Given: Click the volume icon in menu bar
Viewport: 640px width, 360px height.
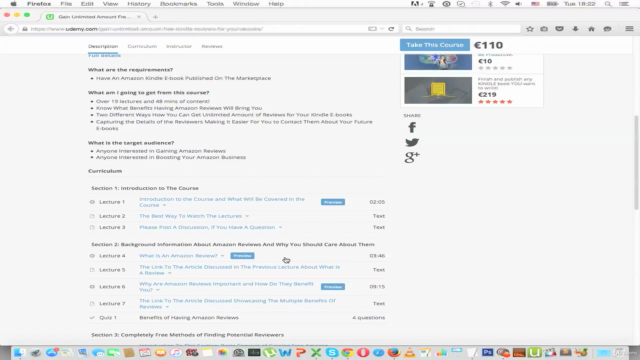Looking at the screenshot, I should coord(518,4).
